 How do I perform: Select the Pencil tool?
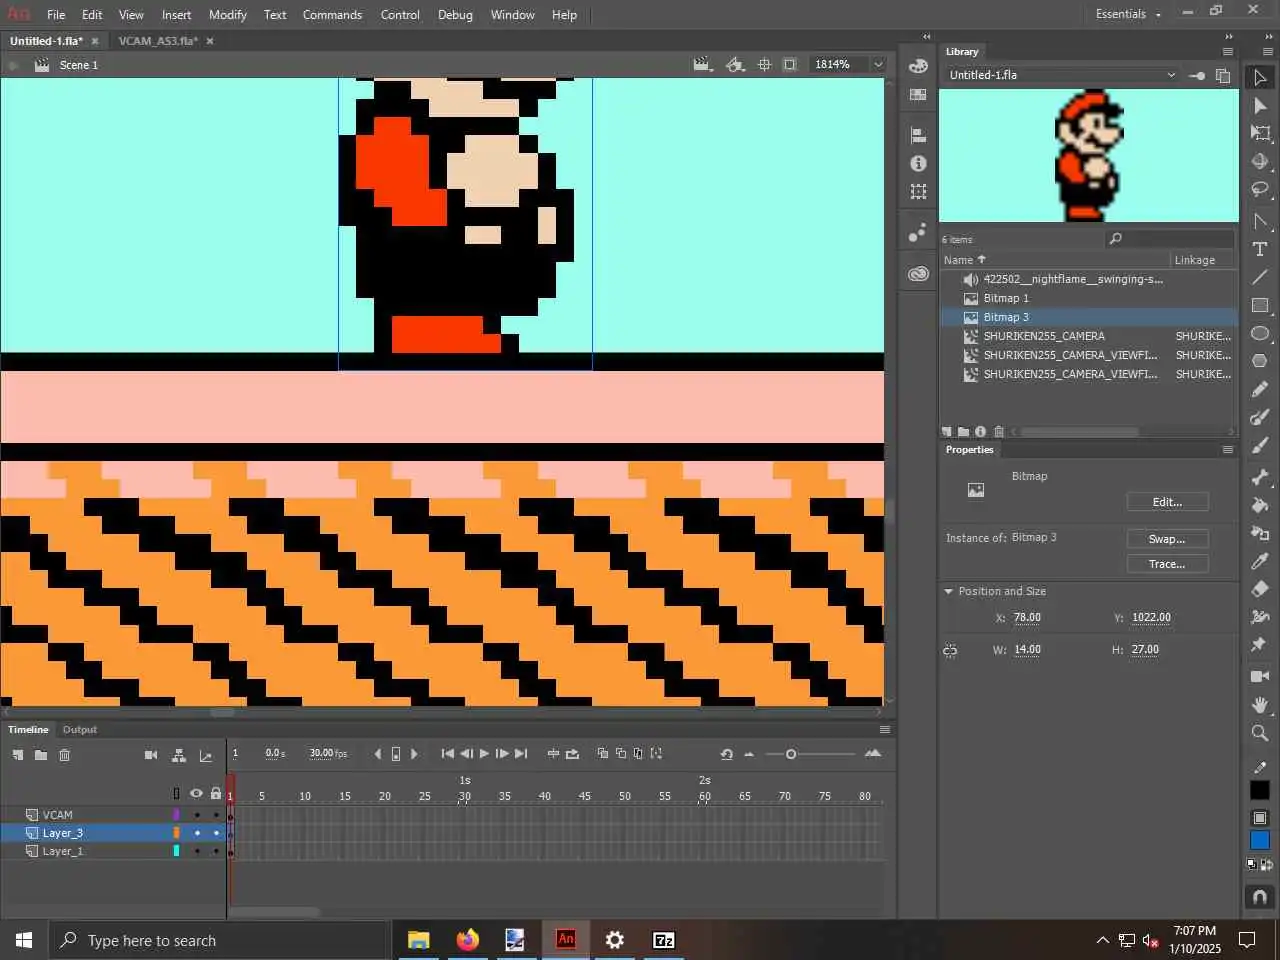1260,389
